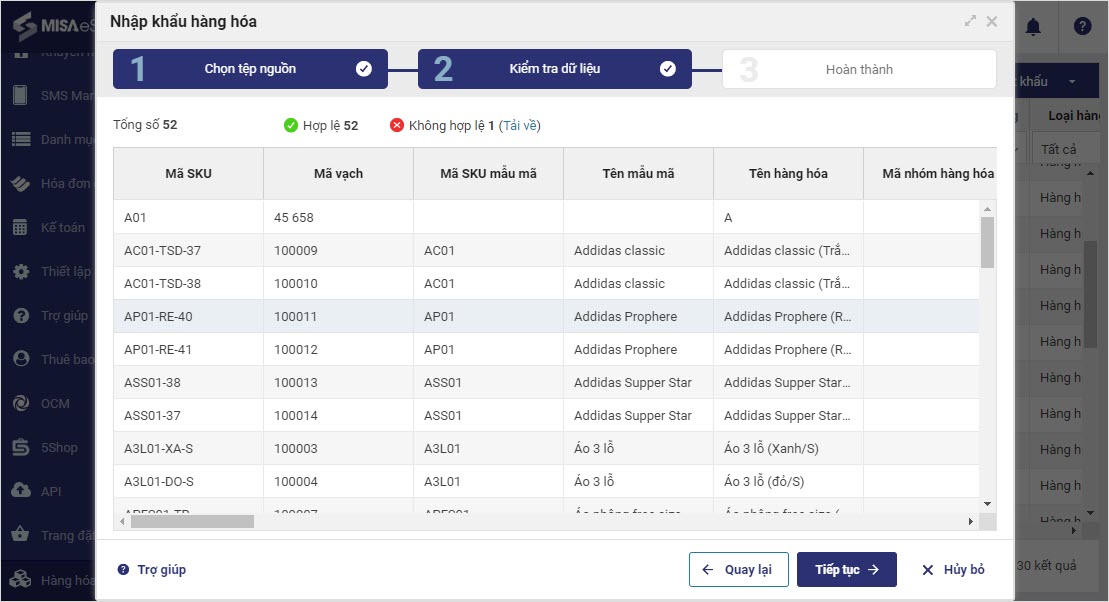
Task: Cancel import with Hủy bỏ
Action: click(x=953, y=570)
